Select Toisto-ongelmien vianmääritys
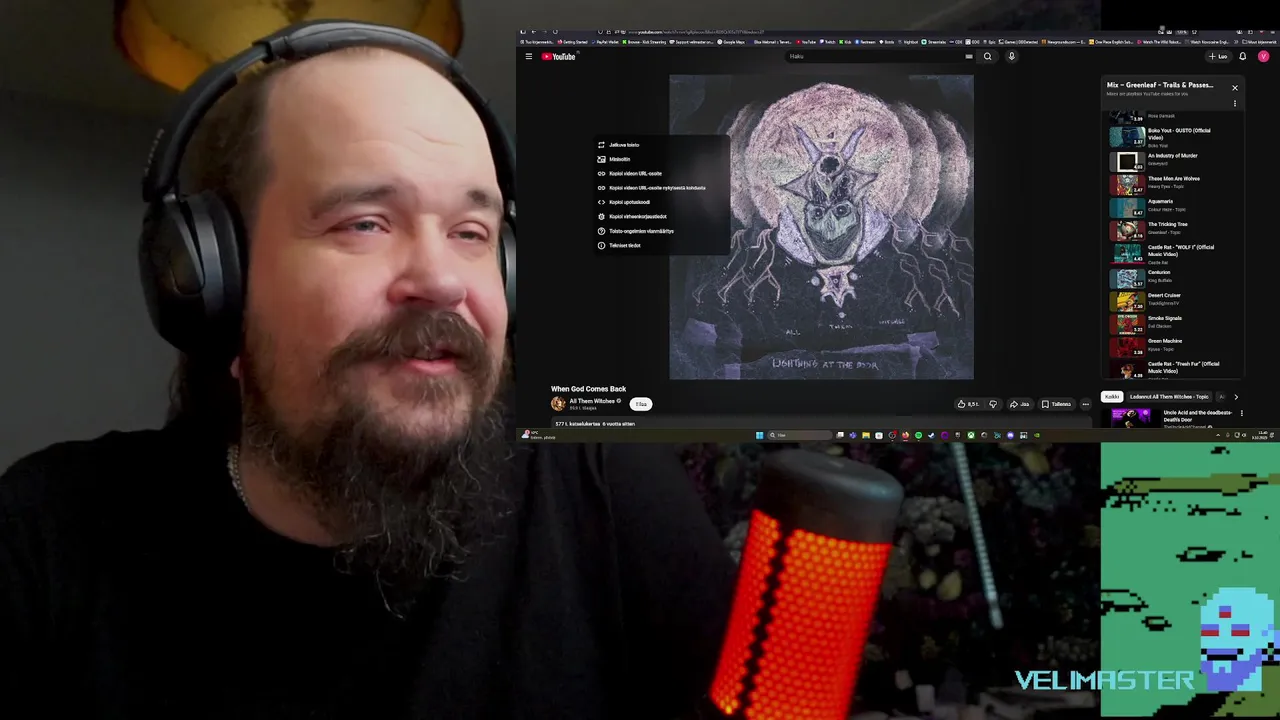This screenshot has width=1280, height=720. click(x=660, y=231)
